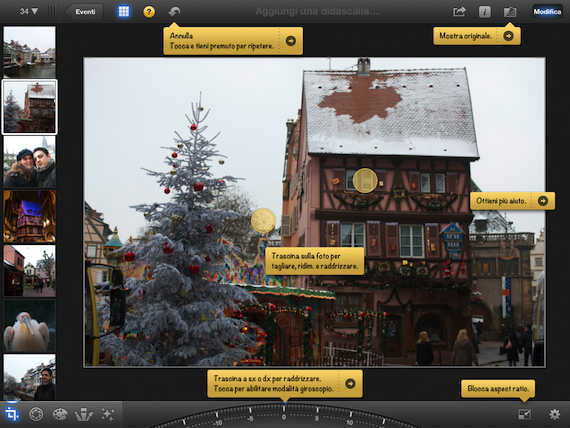Tap the Mostra originale photo icon

[x=510, y=12]
